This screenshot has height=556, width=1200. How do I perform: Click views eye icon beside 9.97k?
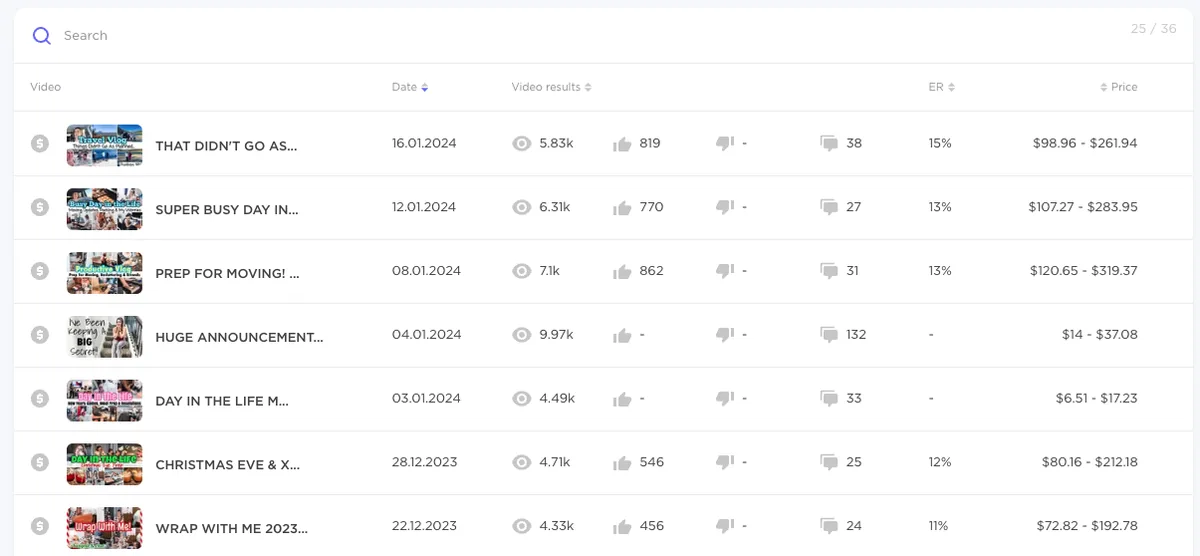click(x=521, y=335)
